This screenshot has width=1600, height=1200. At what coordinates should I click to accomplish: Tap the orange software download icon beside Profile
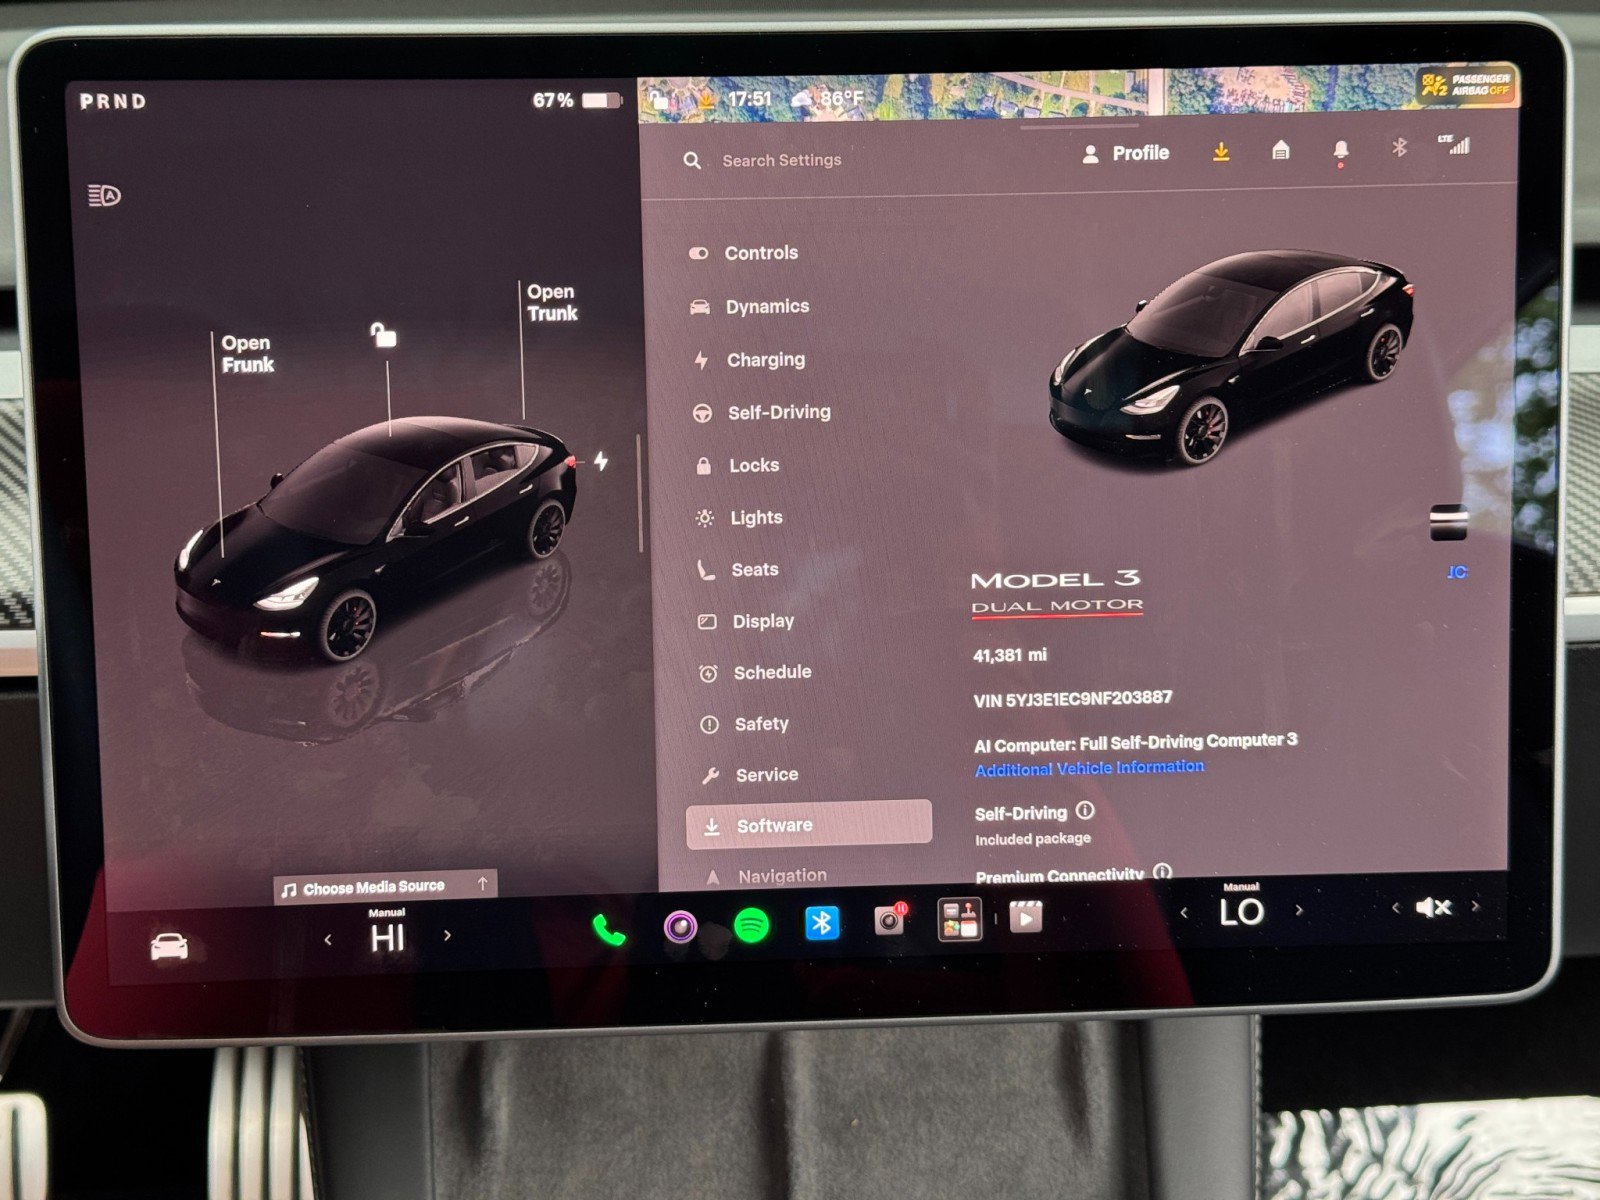(1221, 151)
